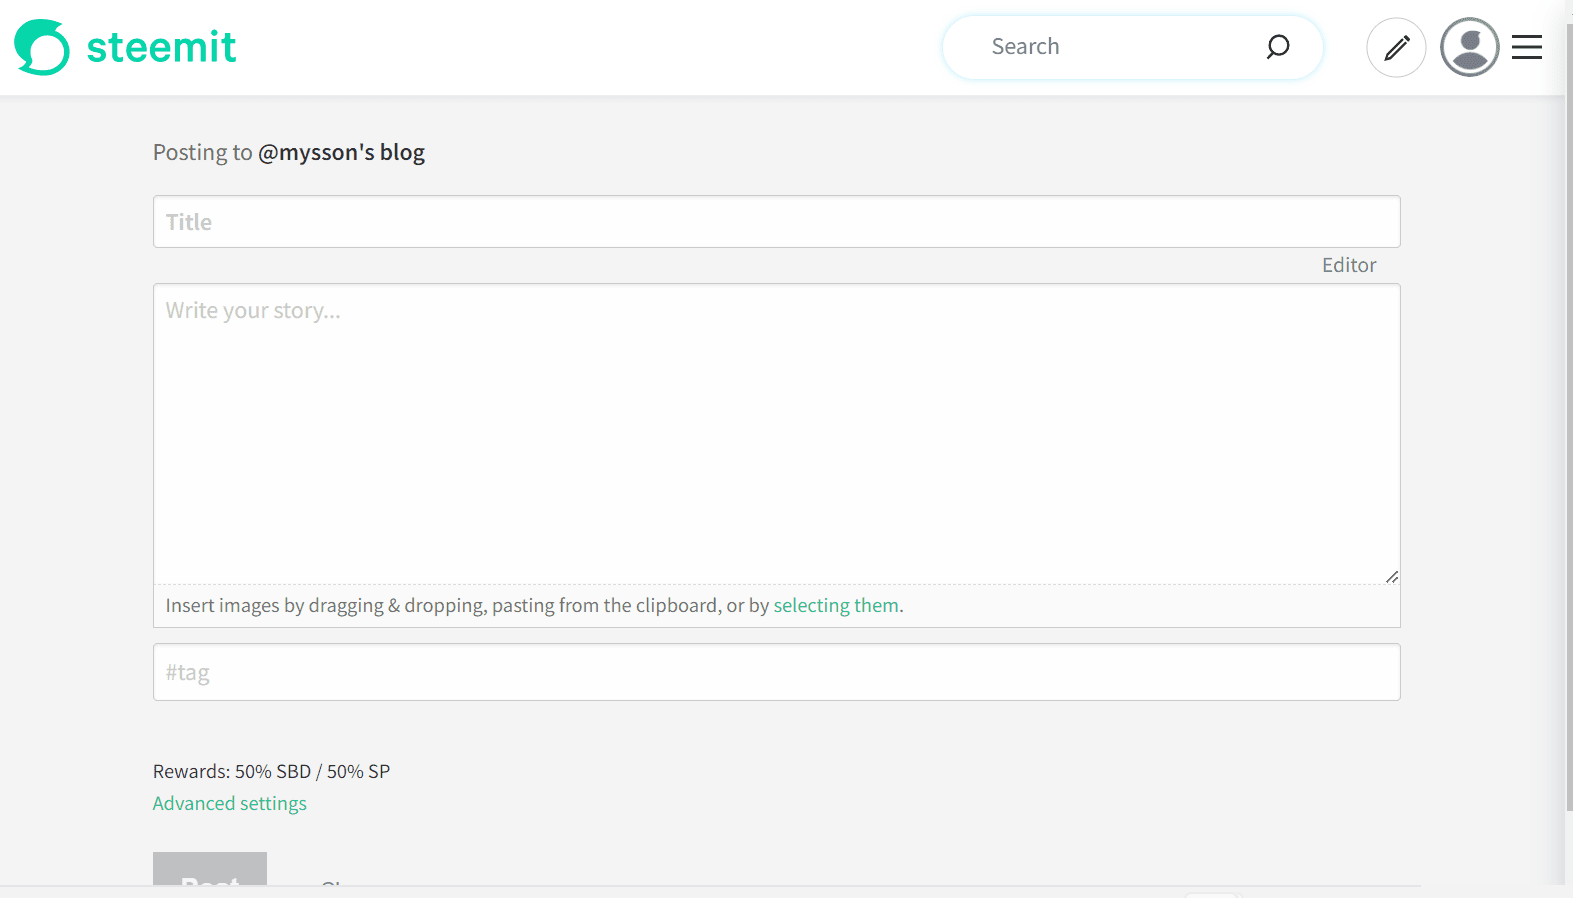The height and width of the screenshot is (898, 1573).
Task: Focus the Title input field
Action: click(x=776, y=221)
